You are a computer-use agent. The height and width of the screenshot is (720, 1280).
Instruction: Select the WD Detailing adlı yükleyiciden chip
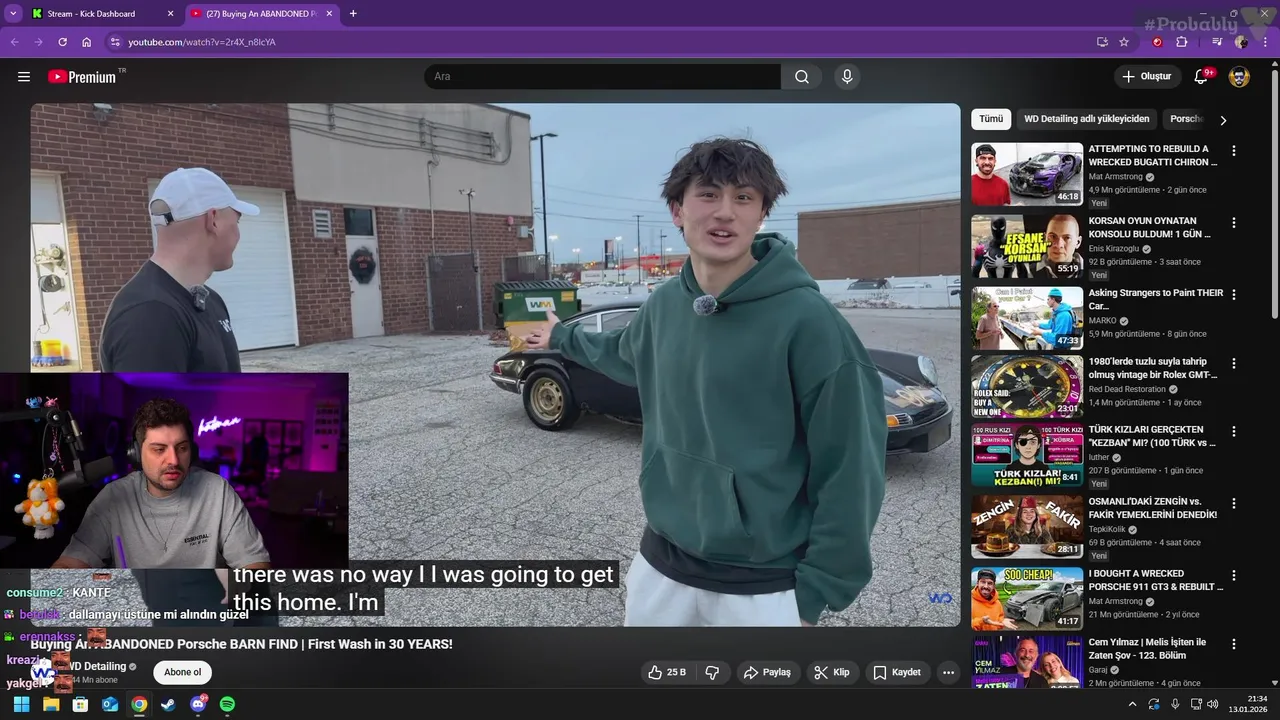pyautogui.click(x=1087, y=119)
